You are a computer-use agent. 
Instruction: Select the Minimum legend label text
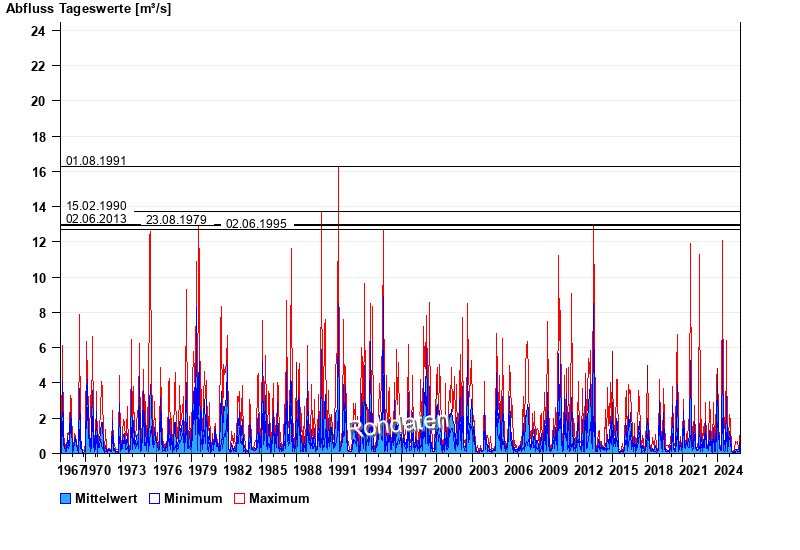click(x=193, y=498)
